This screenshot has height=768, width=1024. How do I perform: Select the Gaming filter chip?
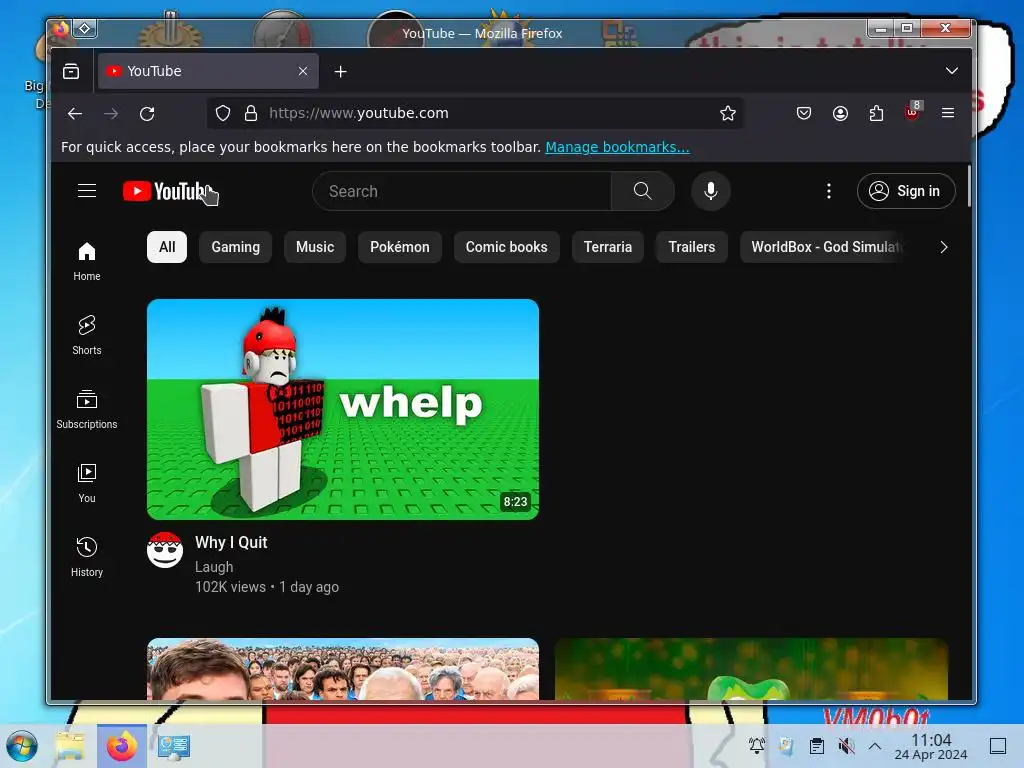(235, 247)
